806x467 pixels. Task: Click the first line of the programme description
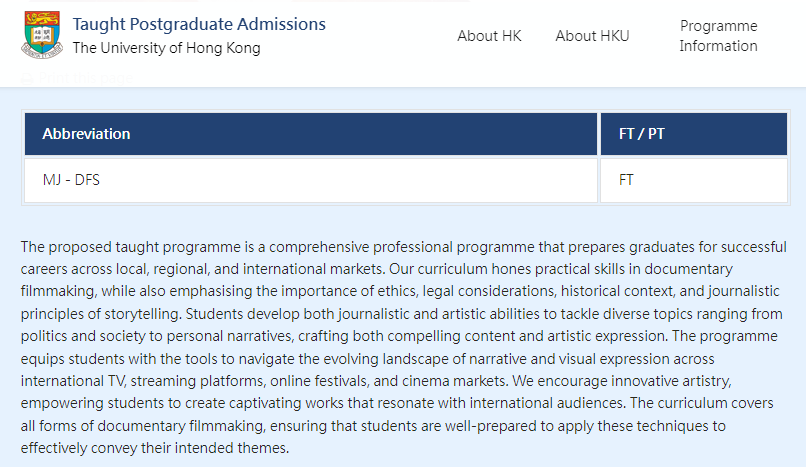pos(404,247)
